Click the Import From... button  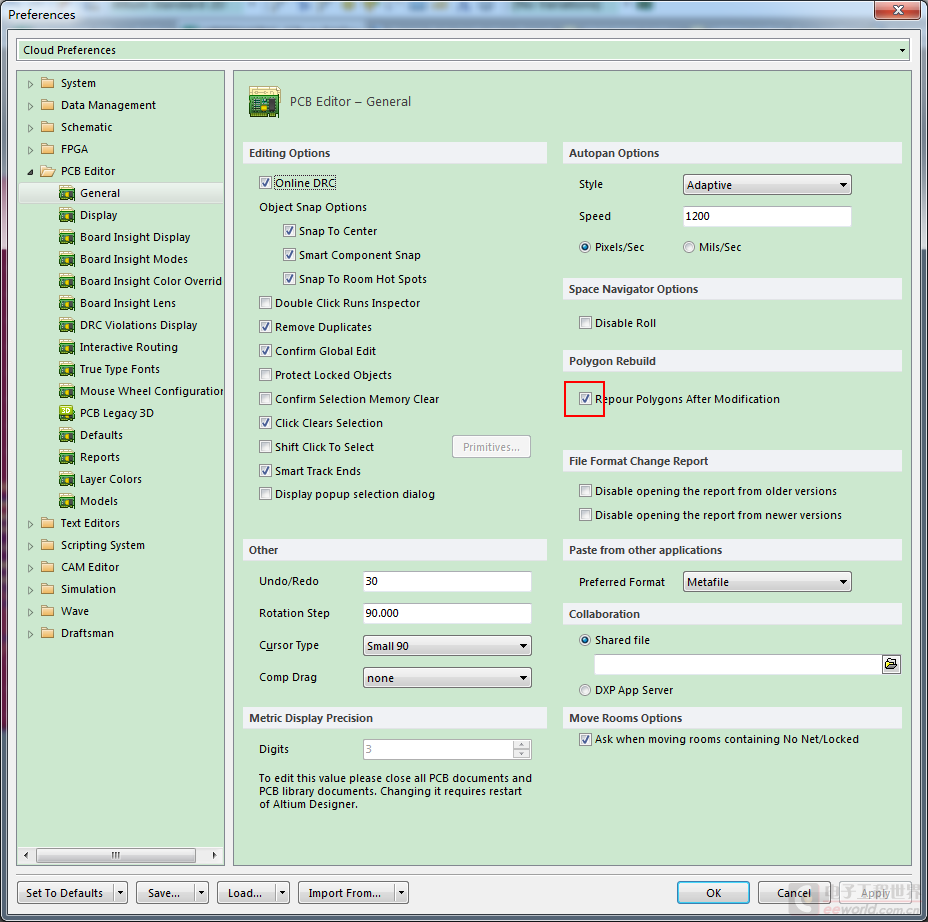pos(345,893)
